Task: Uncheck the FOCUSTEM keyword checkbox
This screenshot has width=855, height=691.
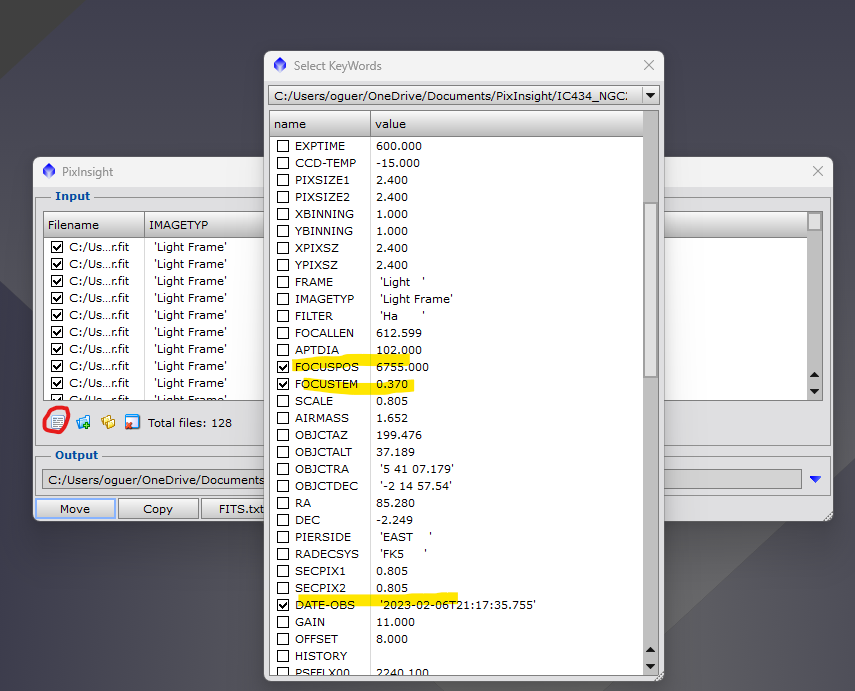Action: point(283,384)
